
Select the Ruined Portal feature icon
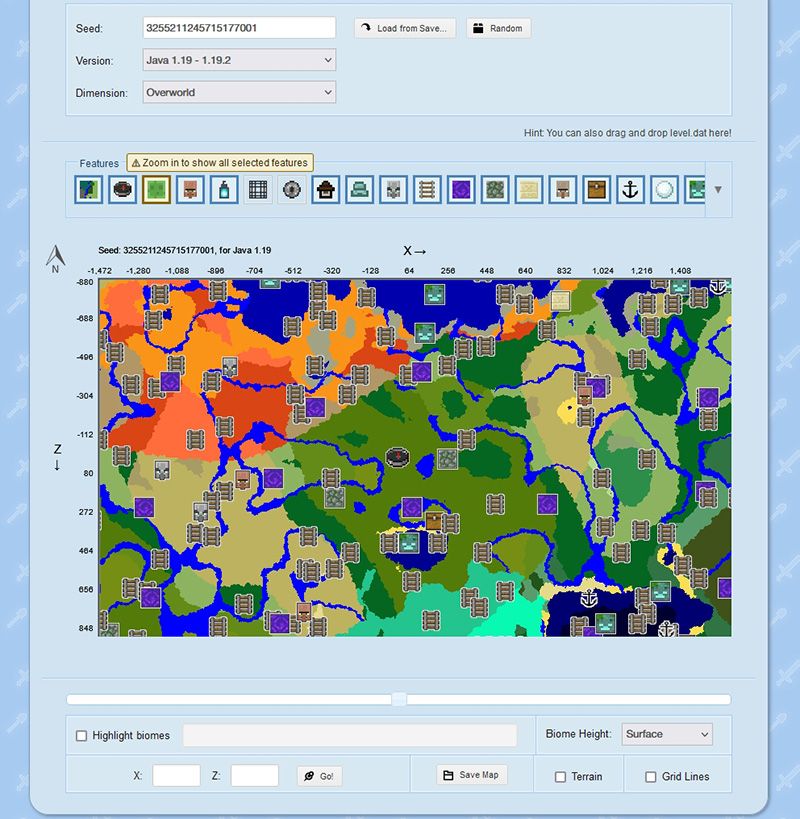pyautogui.click(x=462, y=190)
